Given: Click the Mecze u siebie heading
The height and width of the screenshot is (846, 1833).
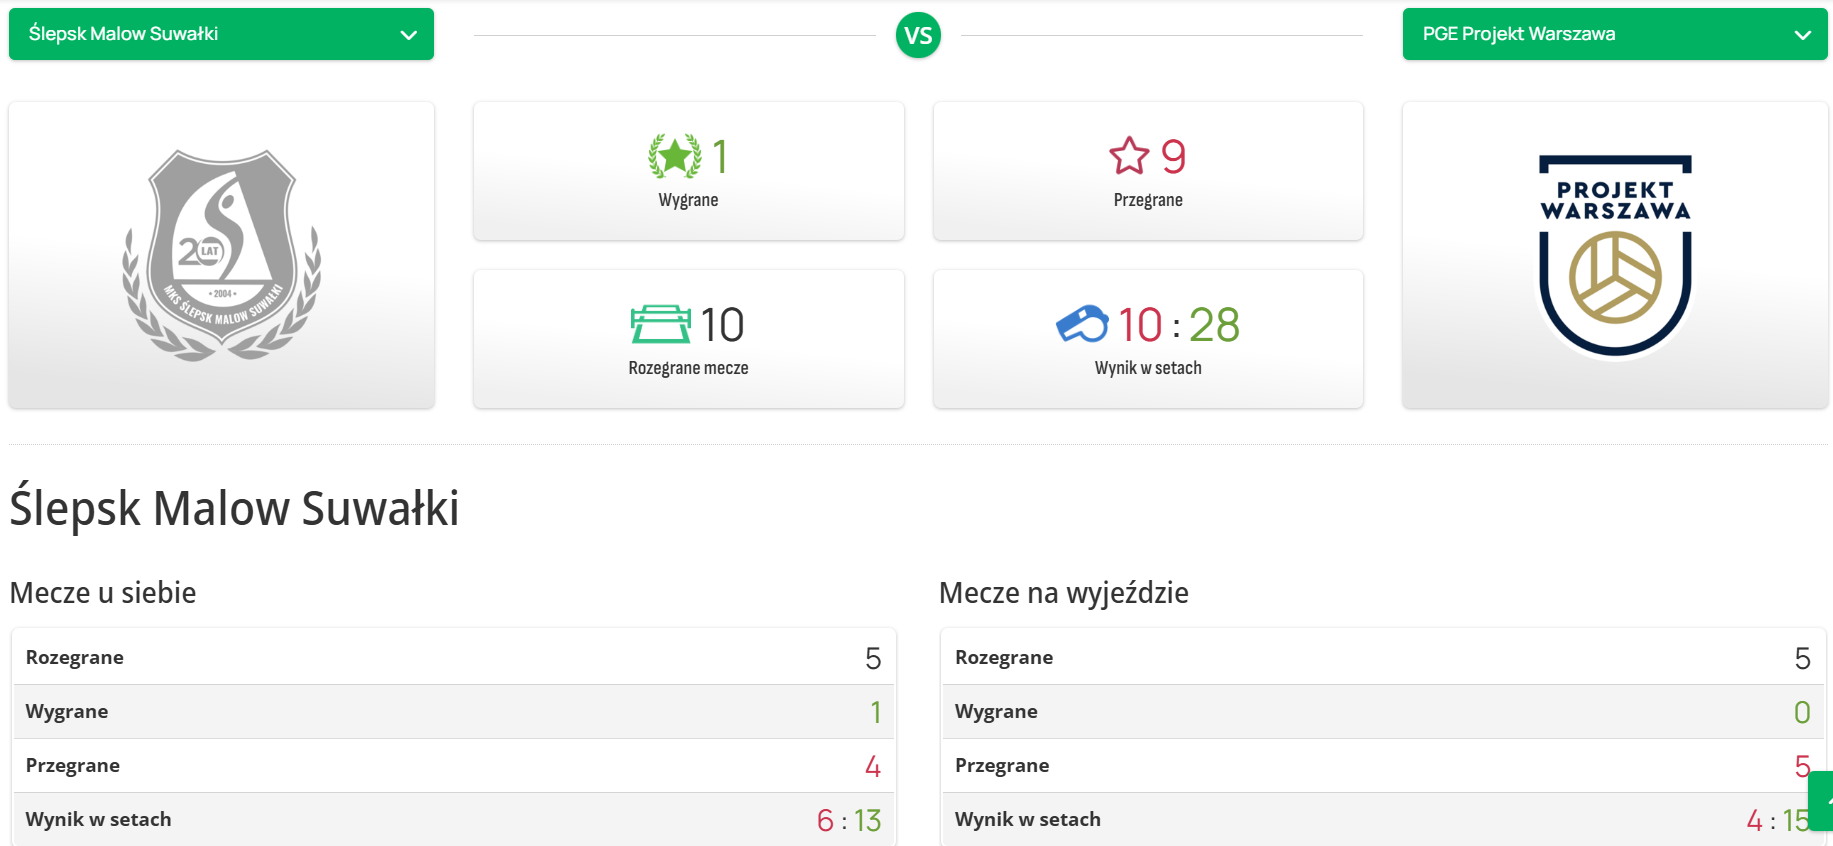Looking at the screenshot, I should 103,593.
